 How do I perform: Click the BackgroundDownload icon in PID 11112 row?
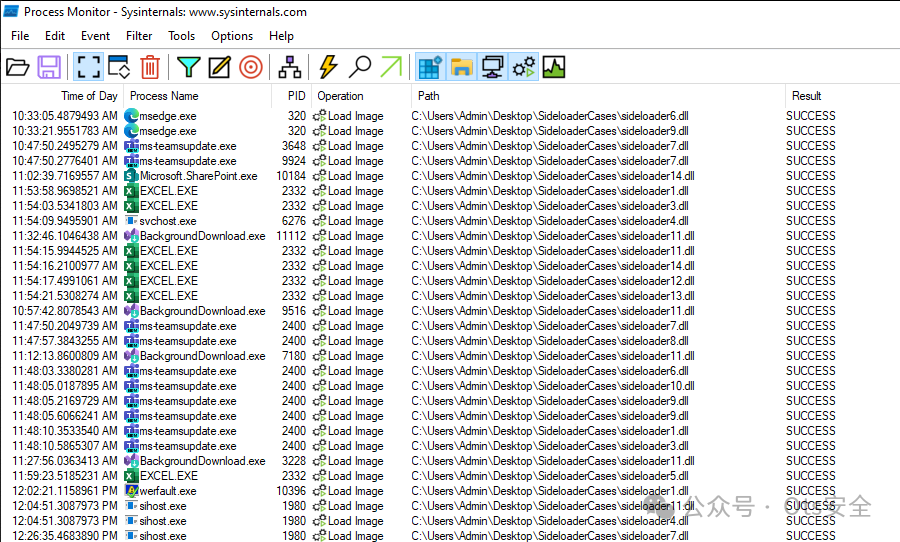(131, 235)
